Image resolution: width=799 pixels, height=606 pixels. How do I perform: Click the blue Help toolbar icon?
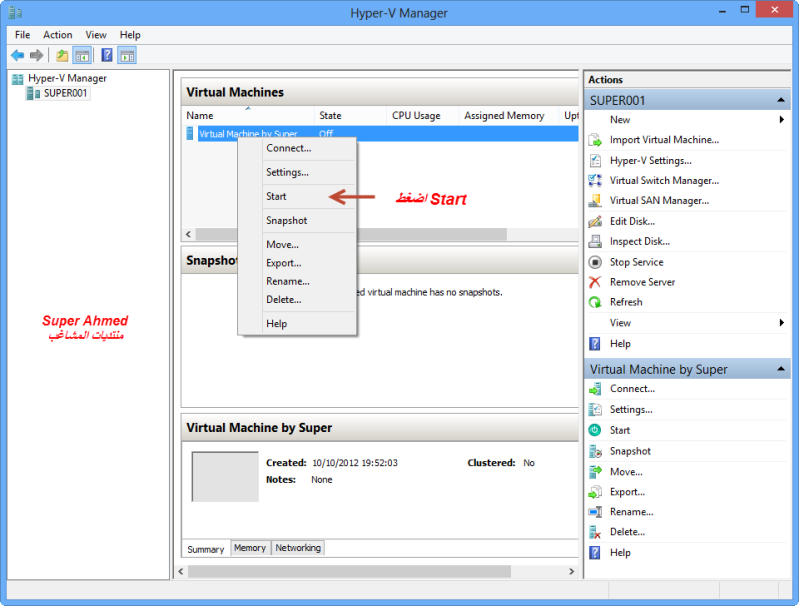pyautogui.click(x=106, y=55)
